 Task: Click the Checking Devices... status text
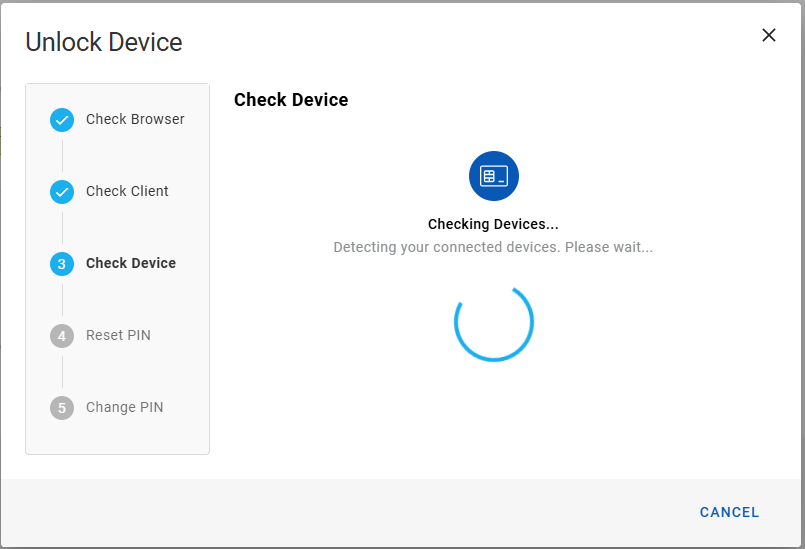point(493,224)
